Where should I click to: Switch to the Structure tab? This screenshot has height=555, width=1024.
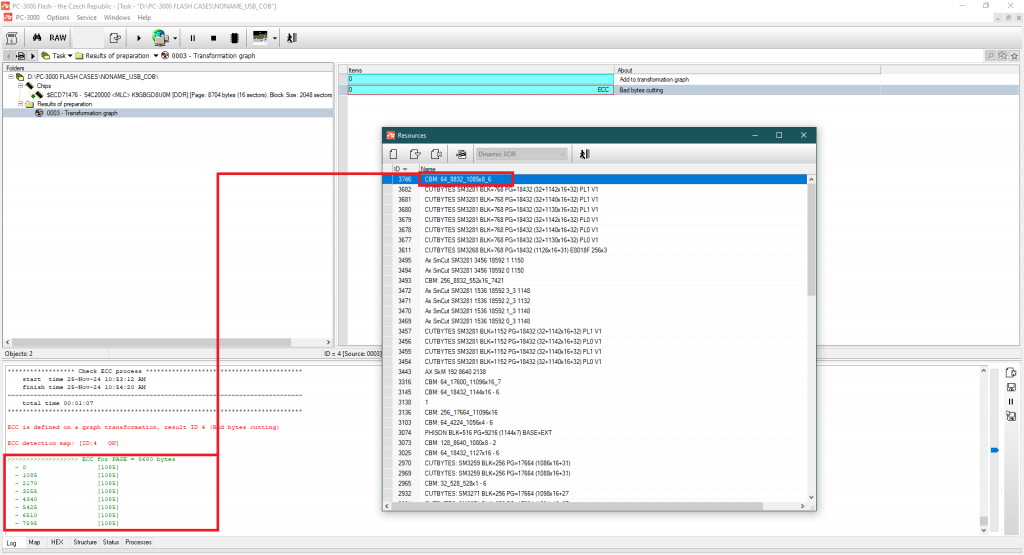pyautogui.click(x=85, y=542)
